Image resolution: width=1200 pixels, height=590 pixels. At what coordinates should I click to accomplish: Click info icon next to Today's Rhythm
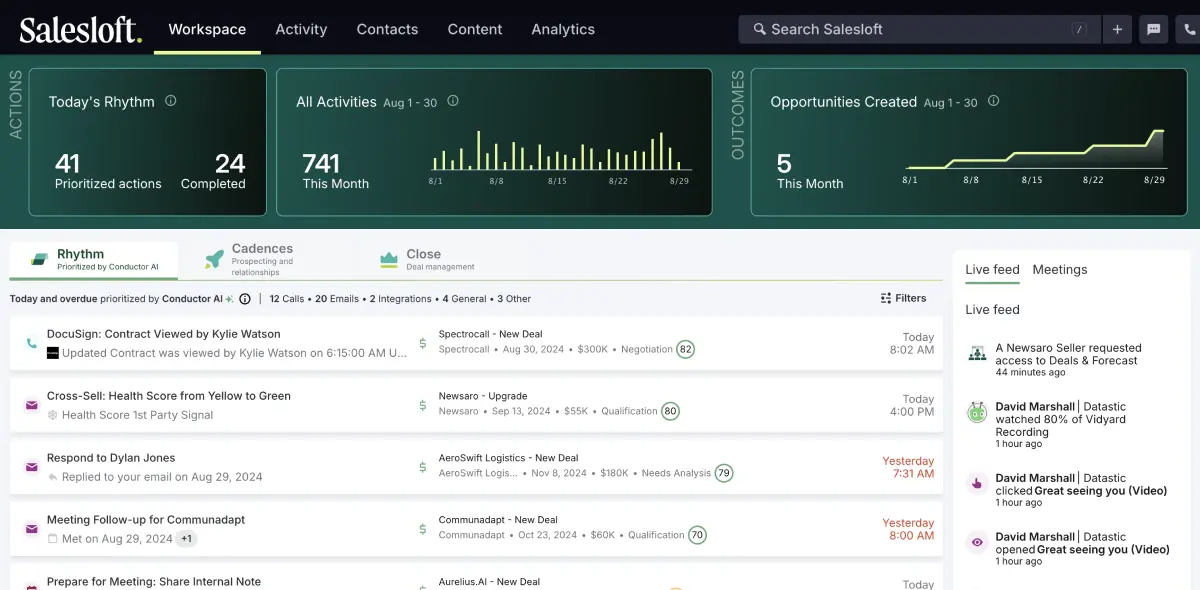point(170,101)
